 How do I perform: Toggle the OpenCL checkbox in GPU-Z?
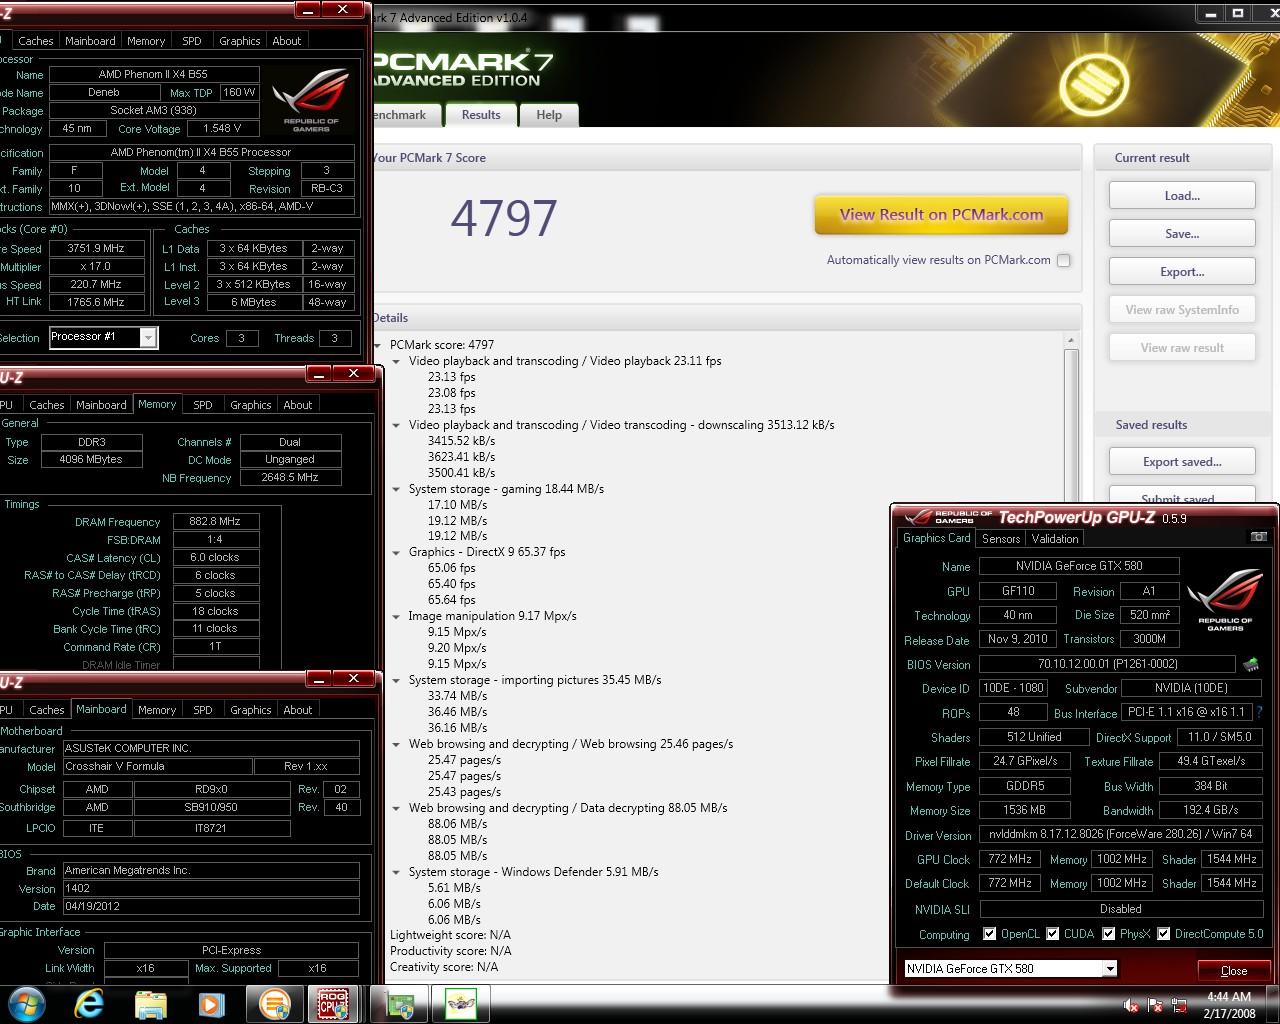click(x=990, y=934)
